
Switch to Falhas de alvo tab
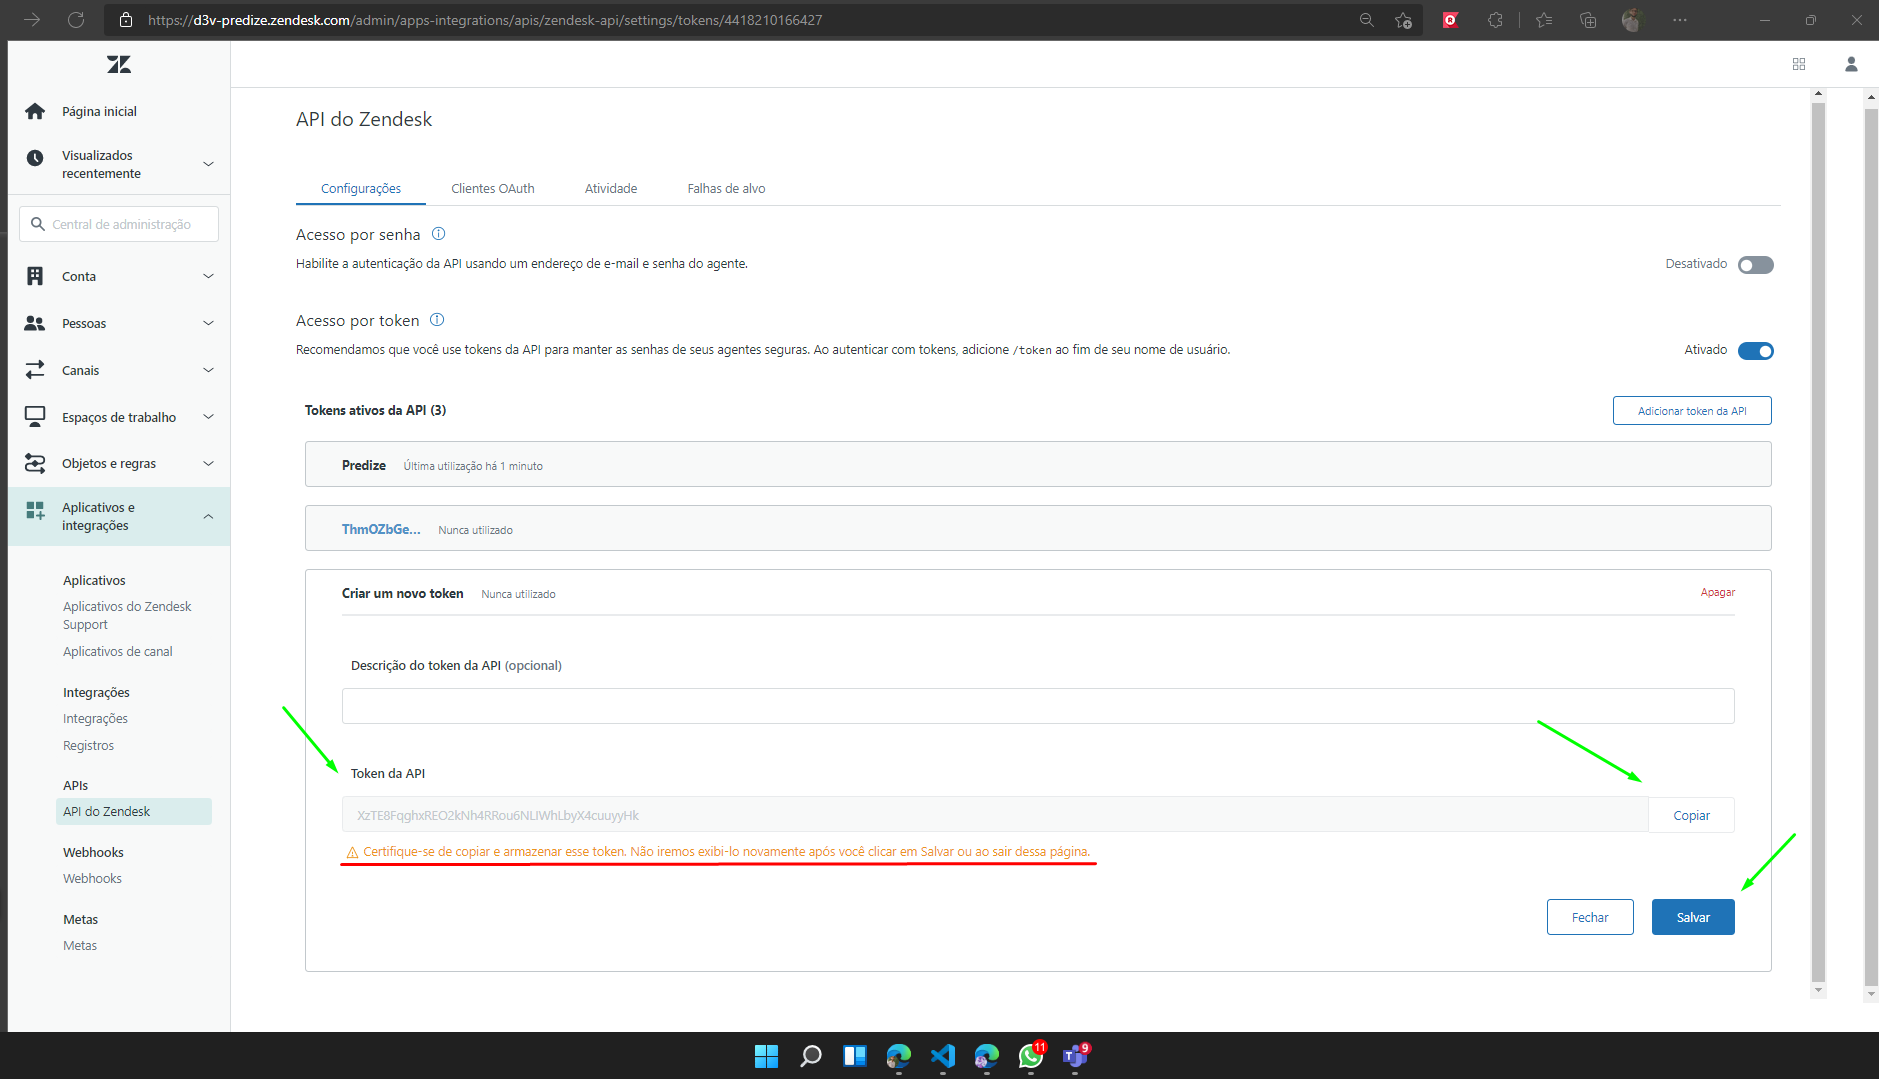tap(726, 188)
